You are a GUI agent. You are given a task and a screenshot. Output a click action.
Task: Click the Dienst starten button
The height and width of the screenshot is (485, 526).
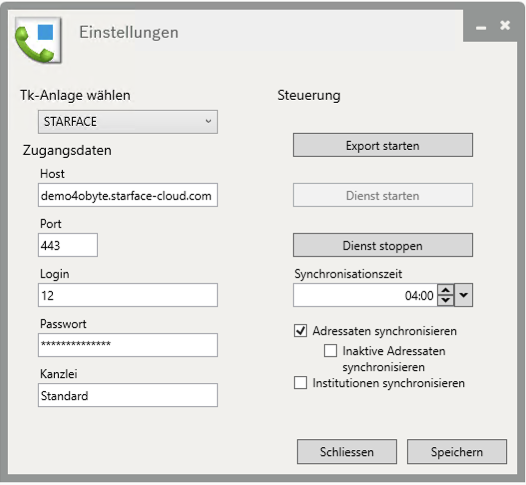383,195
